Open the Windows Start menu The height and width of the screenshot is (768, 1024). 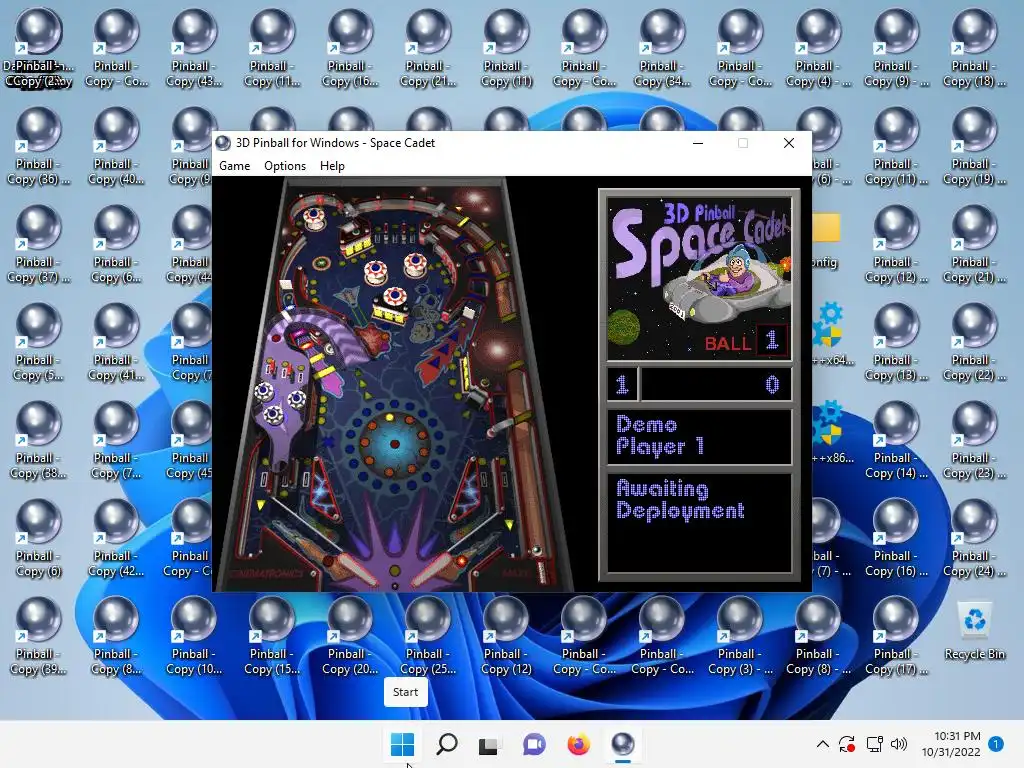pyautogui.click(x=402, y=744)
